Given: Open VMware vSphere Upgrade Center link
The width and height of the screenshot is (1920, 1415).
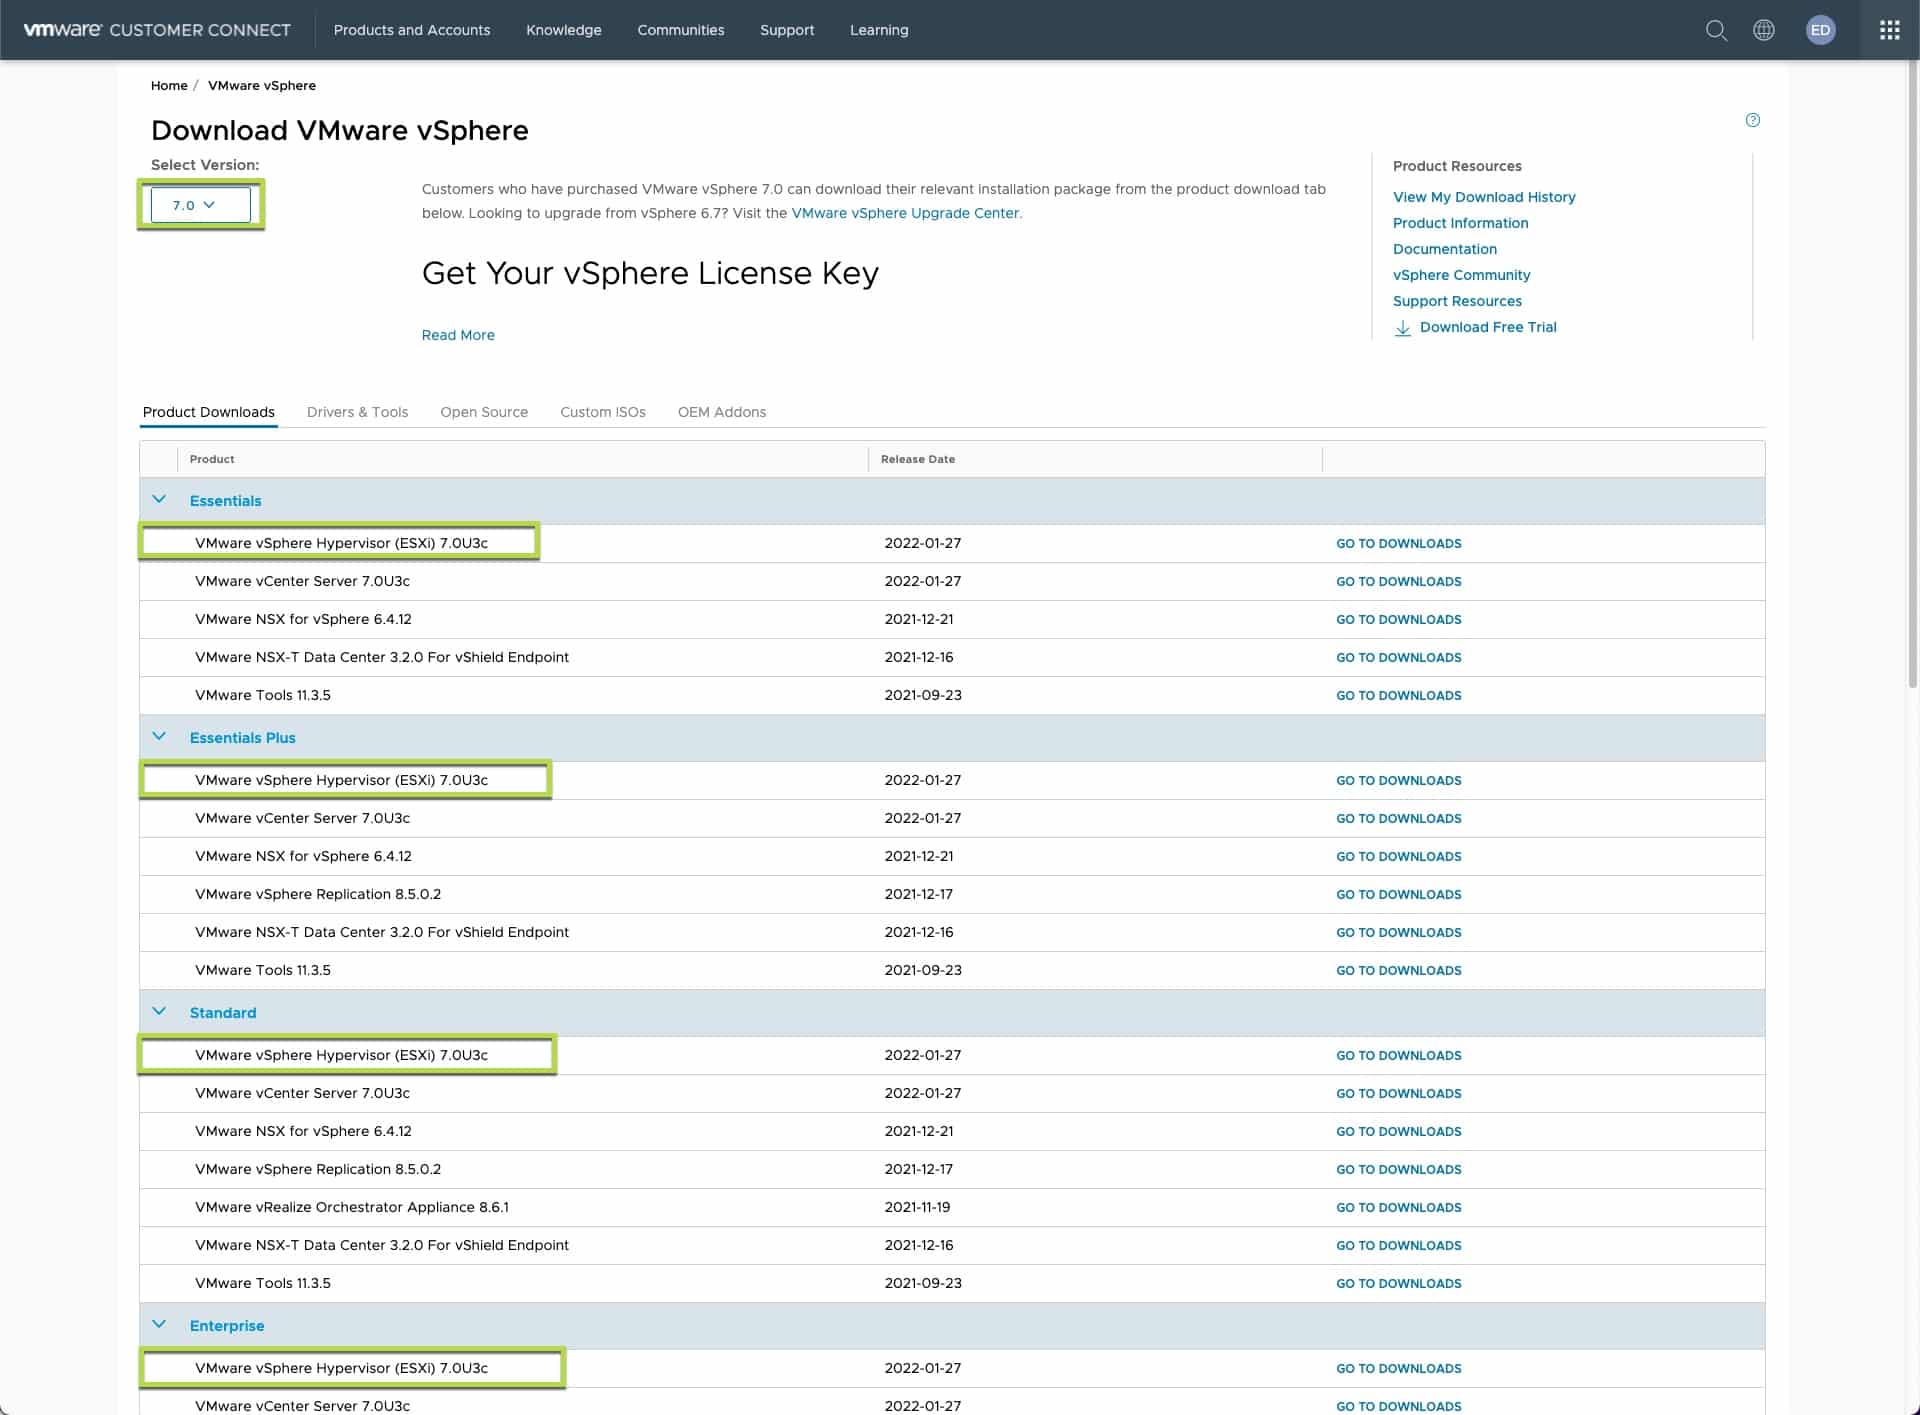Looking at the screenshot, I should click(x=905, y=213).
